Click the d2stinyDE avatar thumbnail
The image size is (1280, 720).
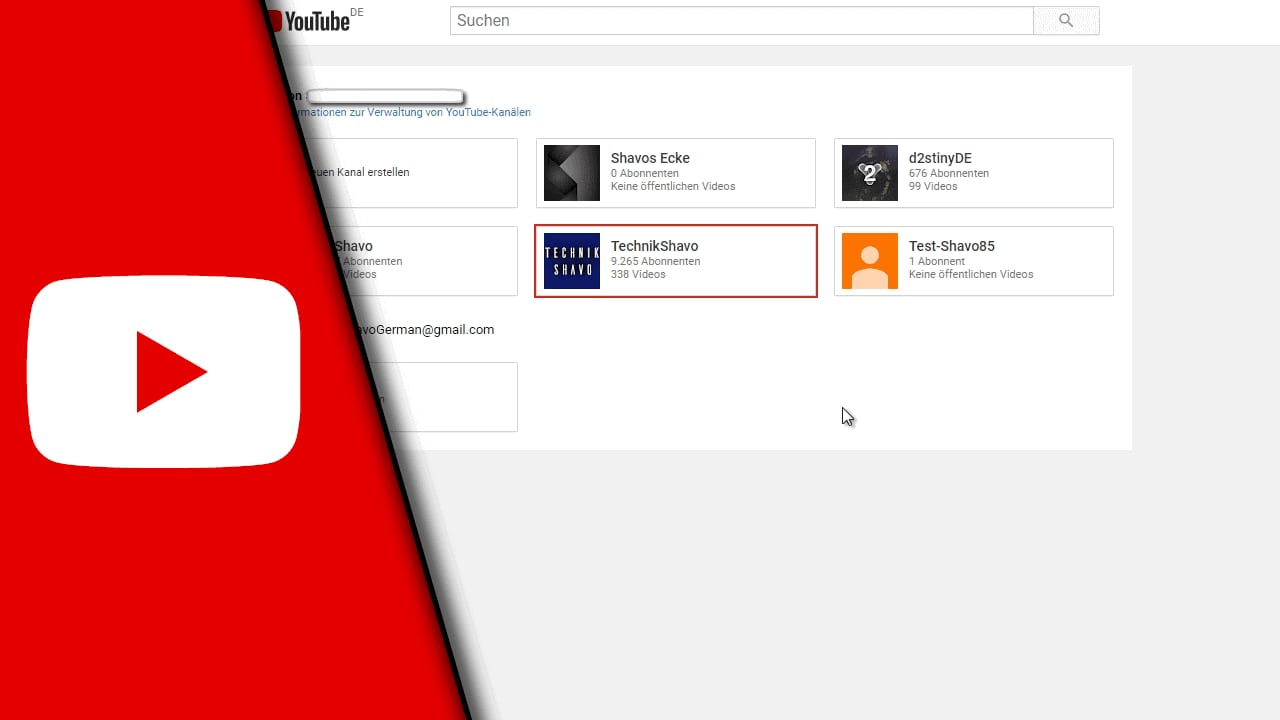[x=870, y=173]
